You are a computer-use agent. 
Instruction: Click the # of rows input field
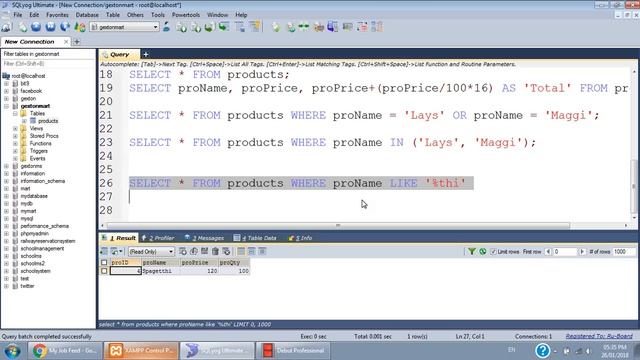tap(624, 252)
